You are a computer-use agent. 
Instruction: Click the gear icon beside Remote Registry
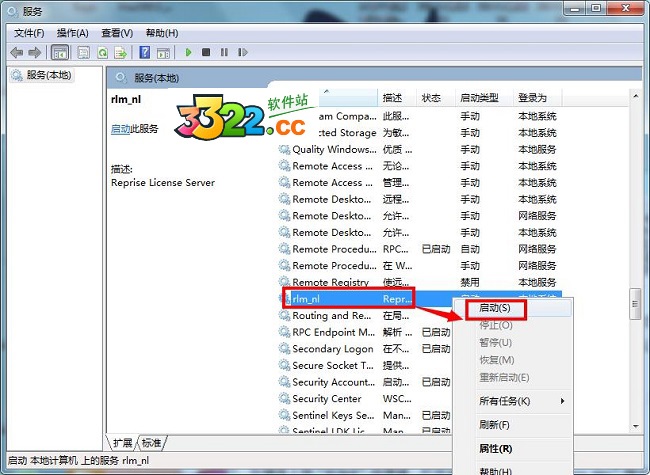click(x=284, y=282)
